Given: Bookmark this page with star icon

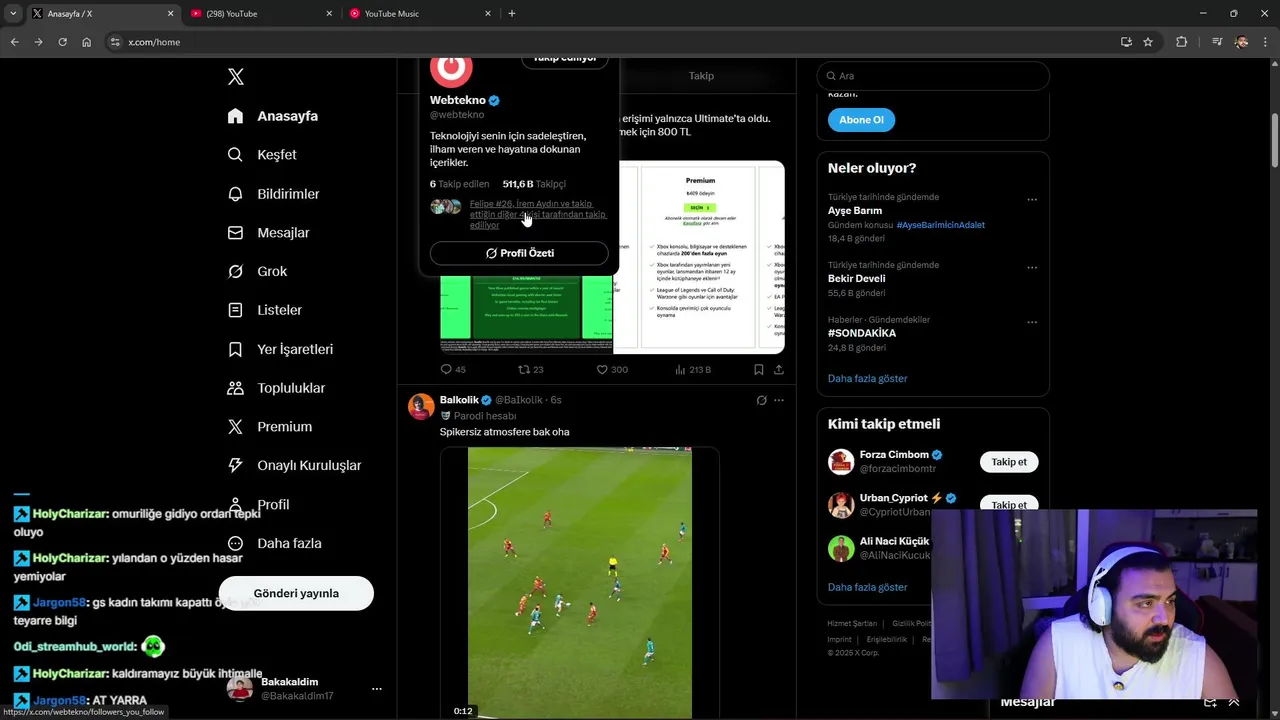Looking at the screenshot, I should click(1148, 42).
